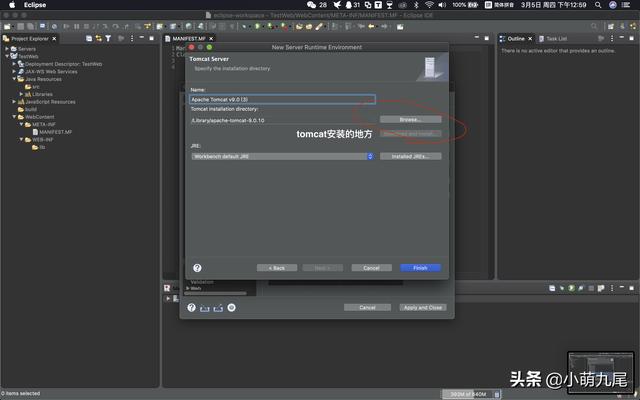Collapse the TestWeb project node

[7, 56]
